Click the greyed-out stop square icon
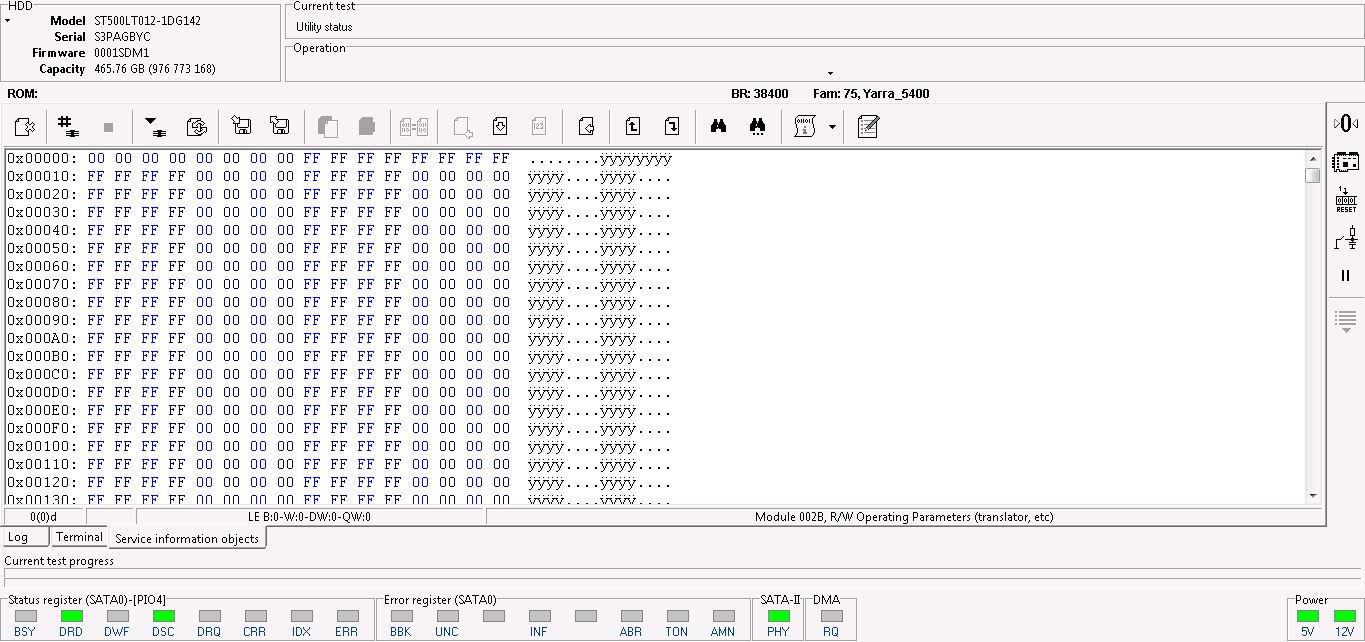 pyautogui.click(x=108, y=127)
